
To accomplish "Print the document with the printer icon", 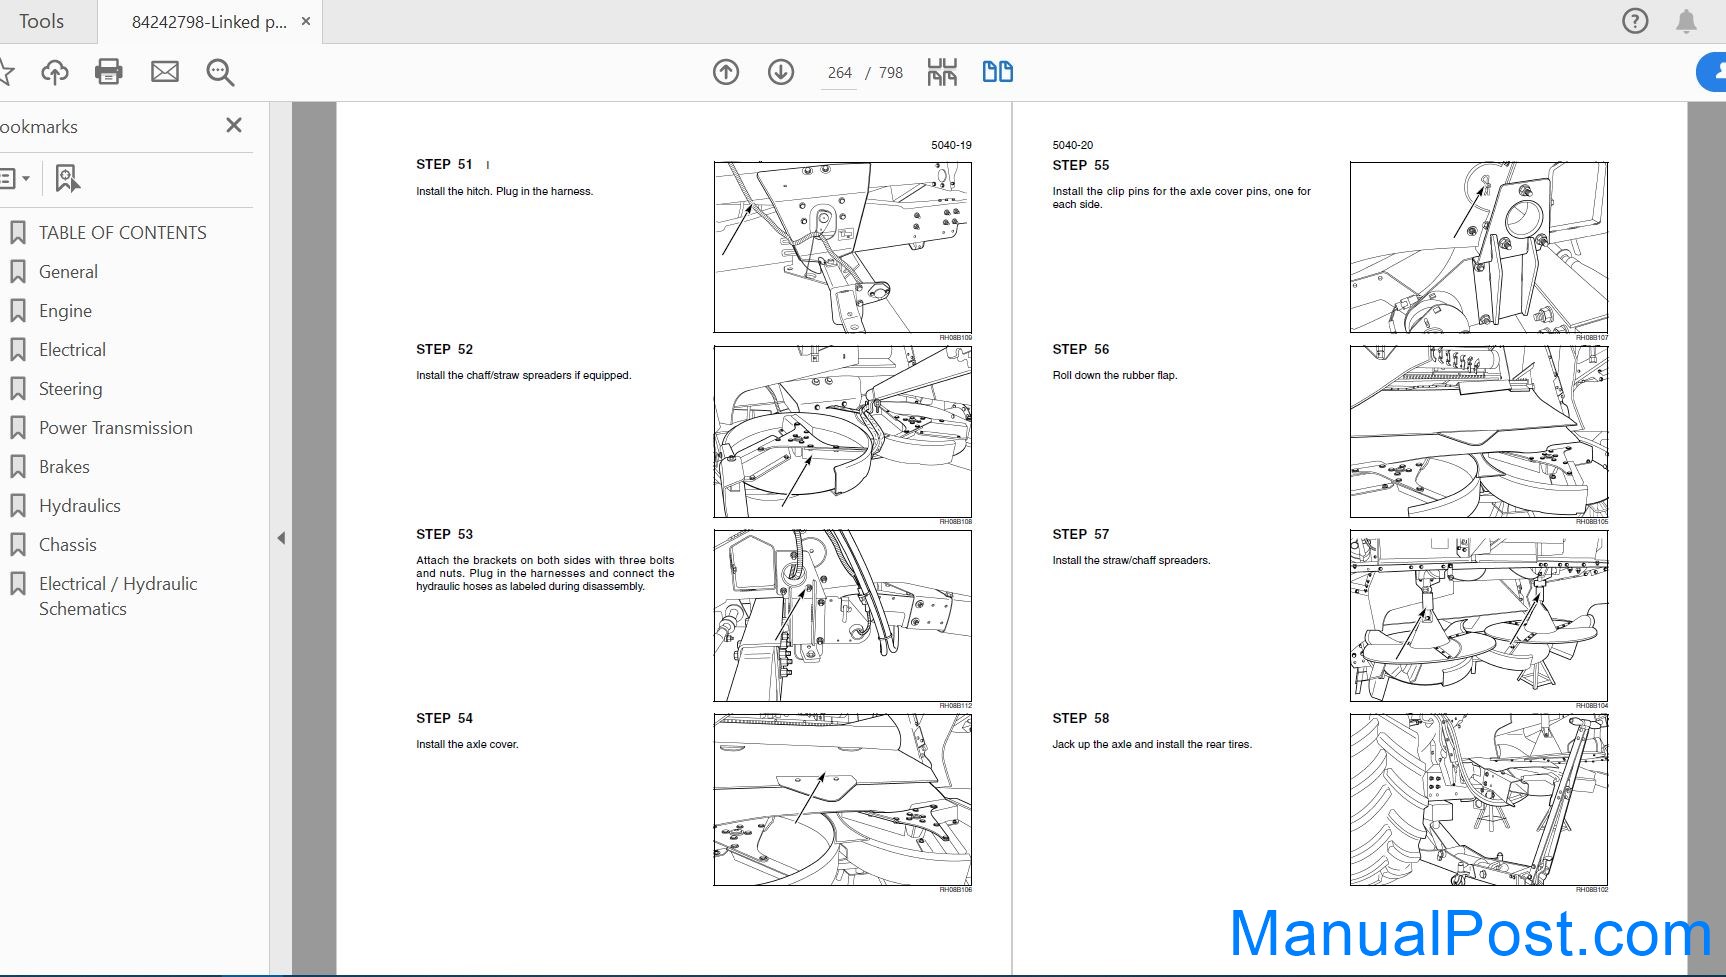I will coord(109,72).
